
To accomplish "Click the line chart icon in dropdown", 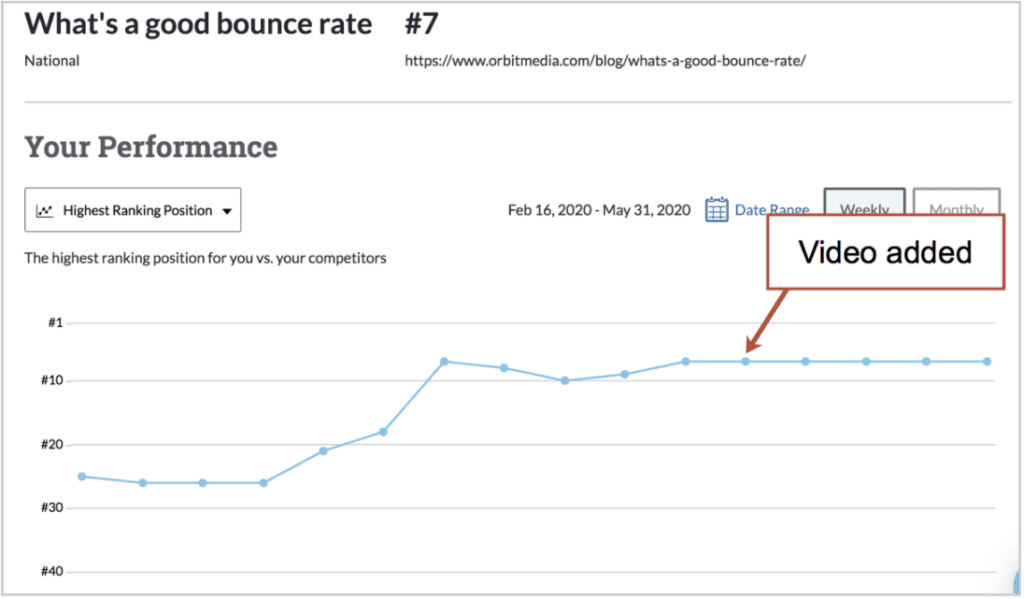I will 44,210.
